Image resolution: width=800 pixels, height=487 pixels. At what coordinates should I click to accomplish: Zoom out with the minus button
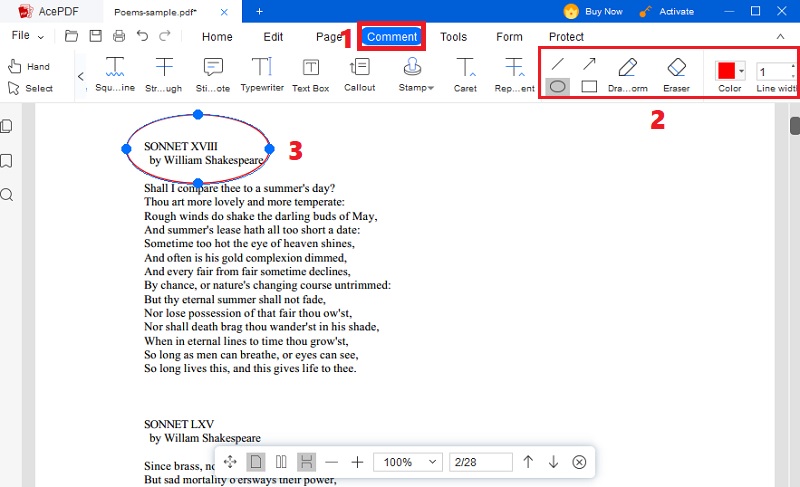tap(332, 463)
